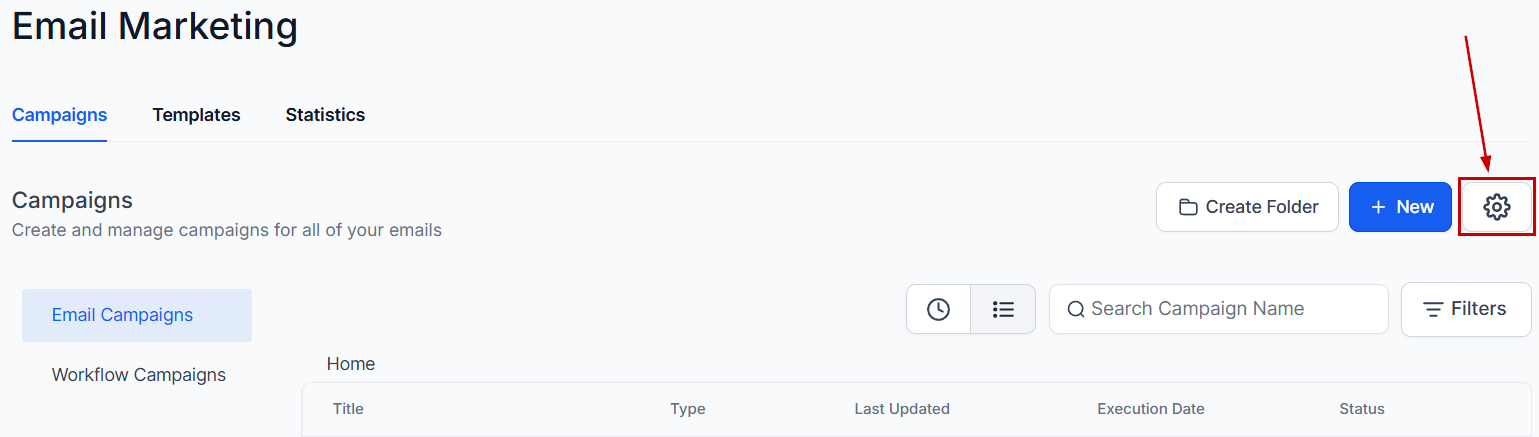This screenshot has width=1539, height=437.
Task: Select the Campaigns tab
Action: click(x=59, y=115)
